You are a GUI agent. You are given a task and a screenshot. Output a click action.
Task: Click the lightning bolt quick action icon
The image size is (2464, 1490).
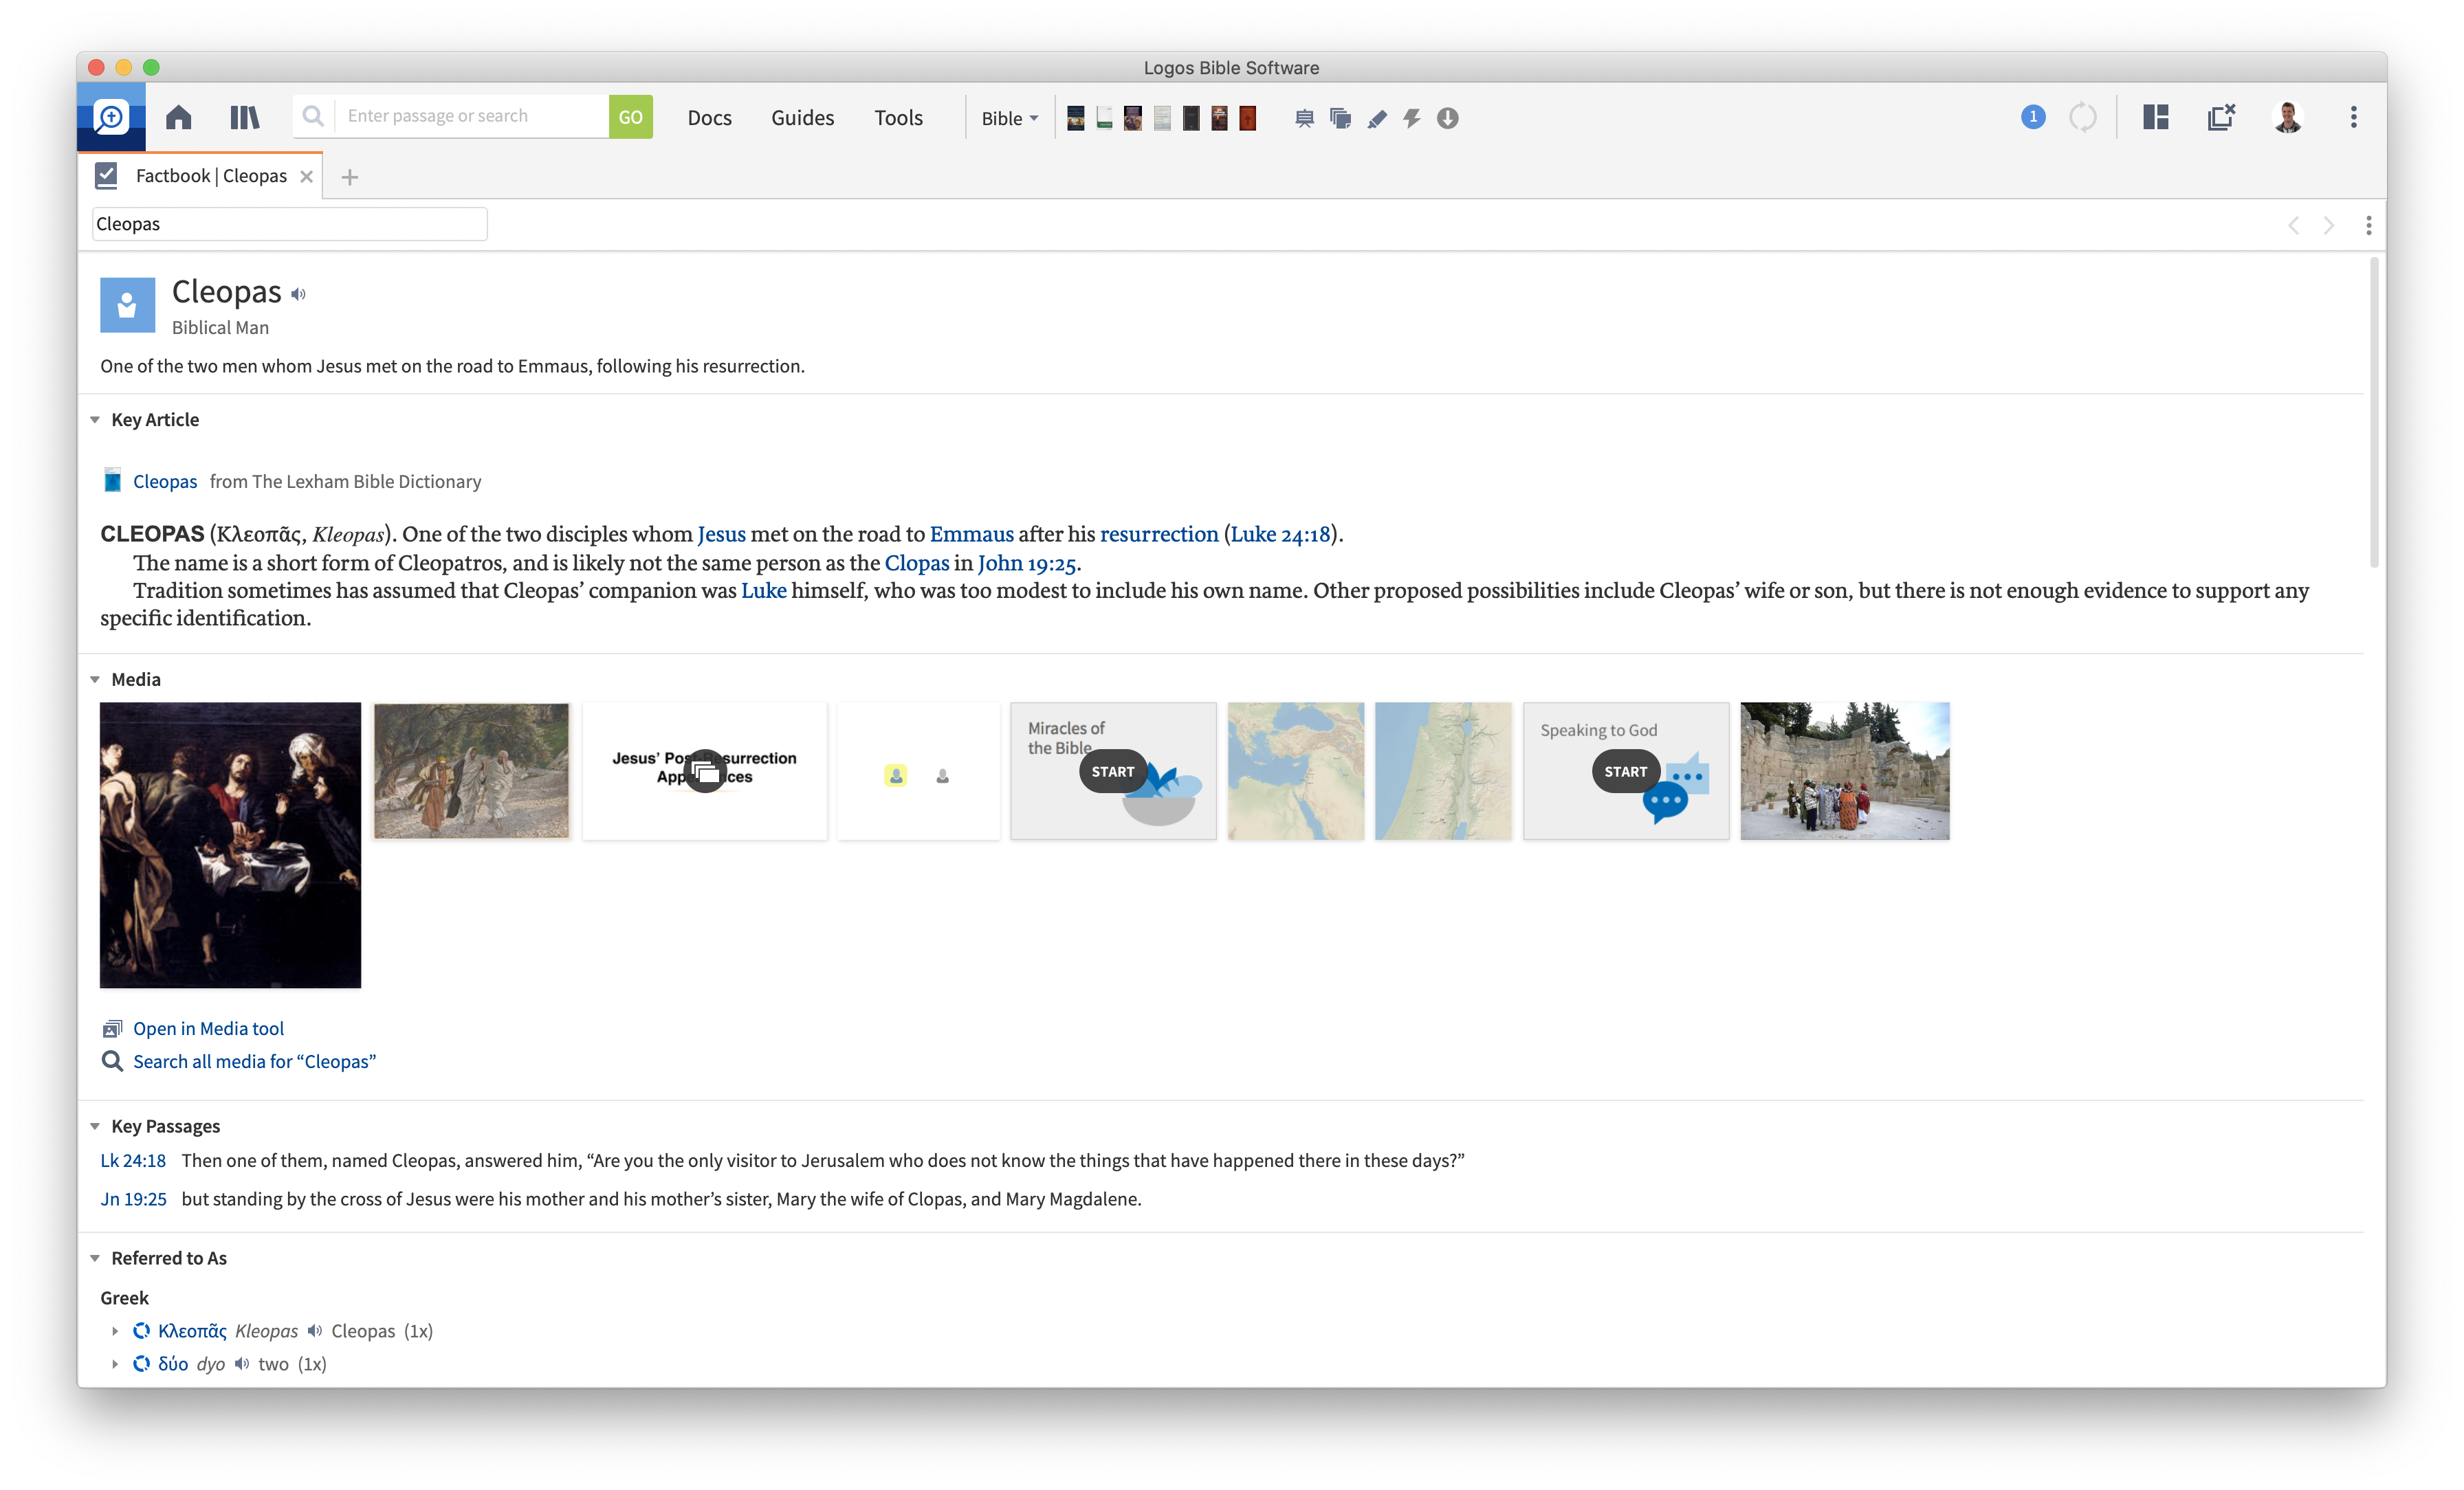coord(1412,119)
